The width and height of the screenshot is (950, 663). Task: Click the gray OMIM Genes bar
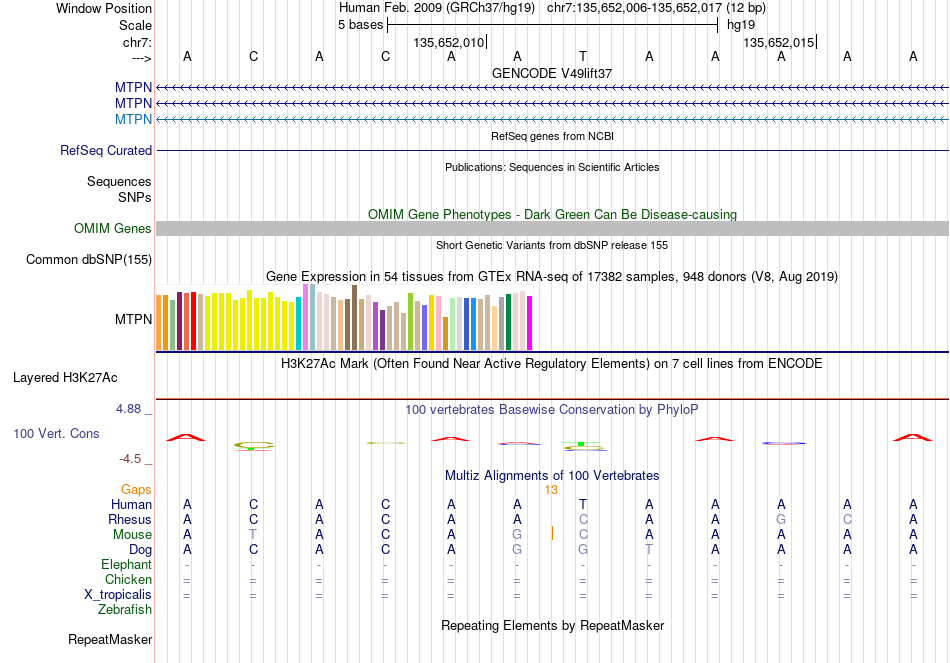tap(552, 228)
